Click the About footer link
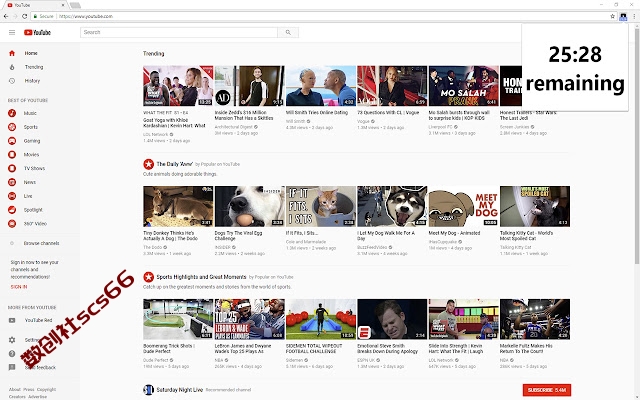 coord(15,389)
